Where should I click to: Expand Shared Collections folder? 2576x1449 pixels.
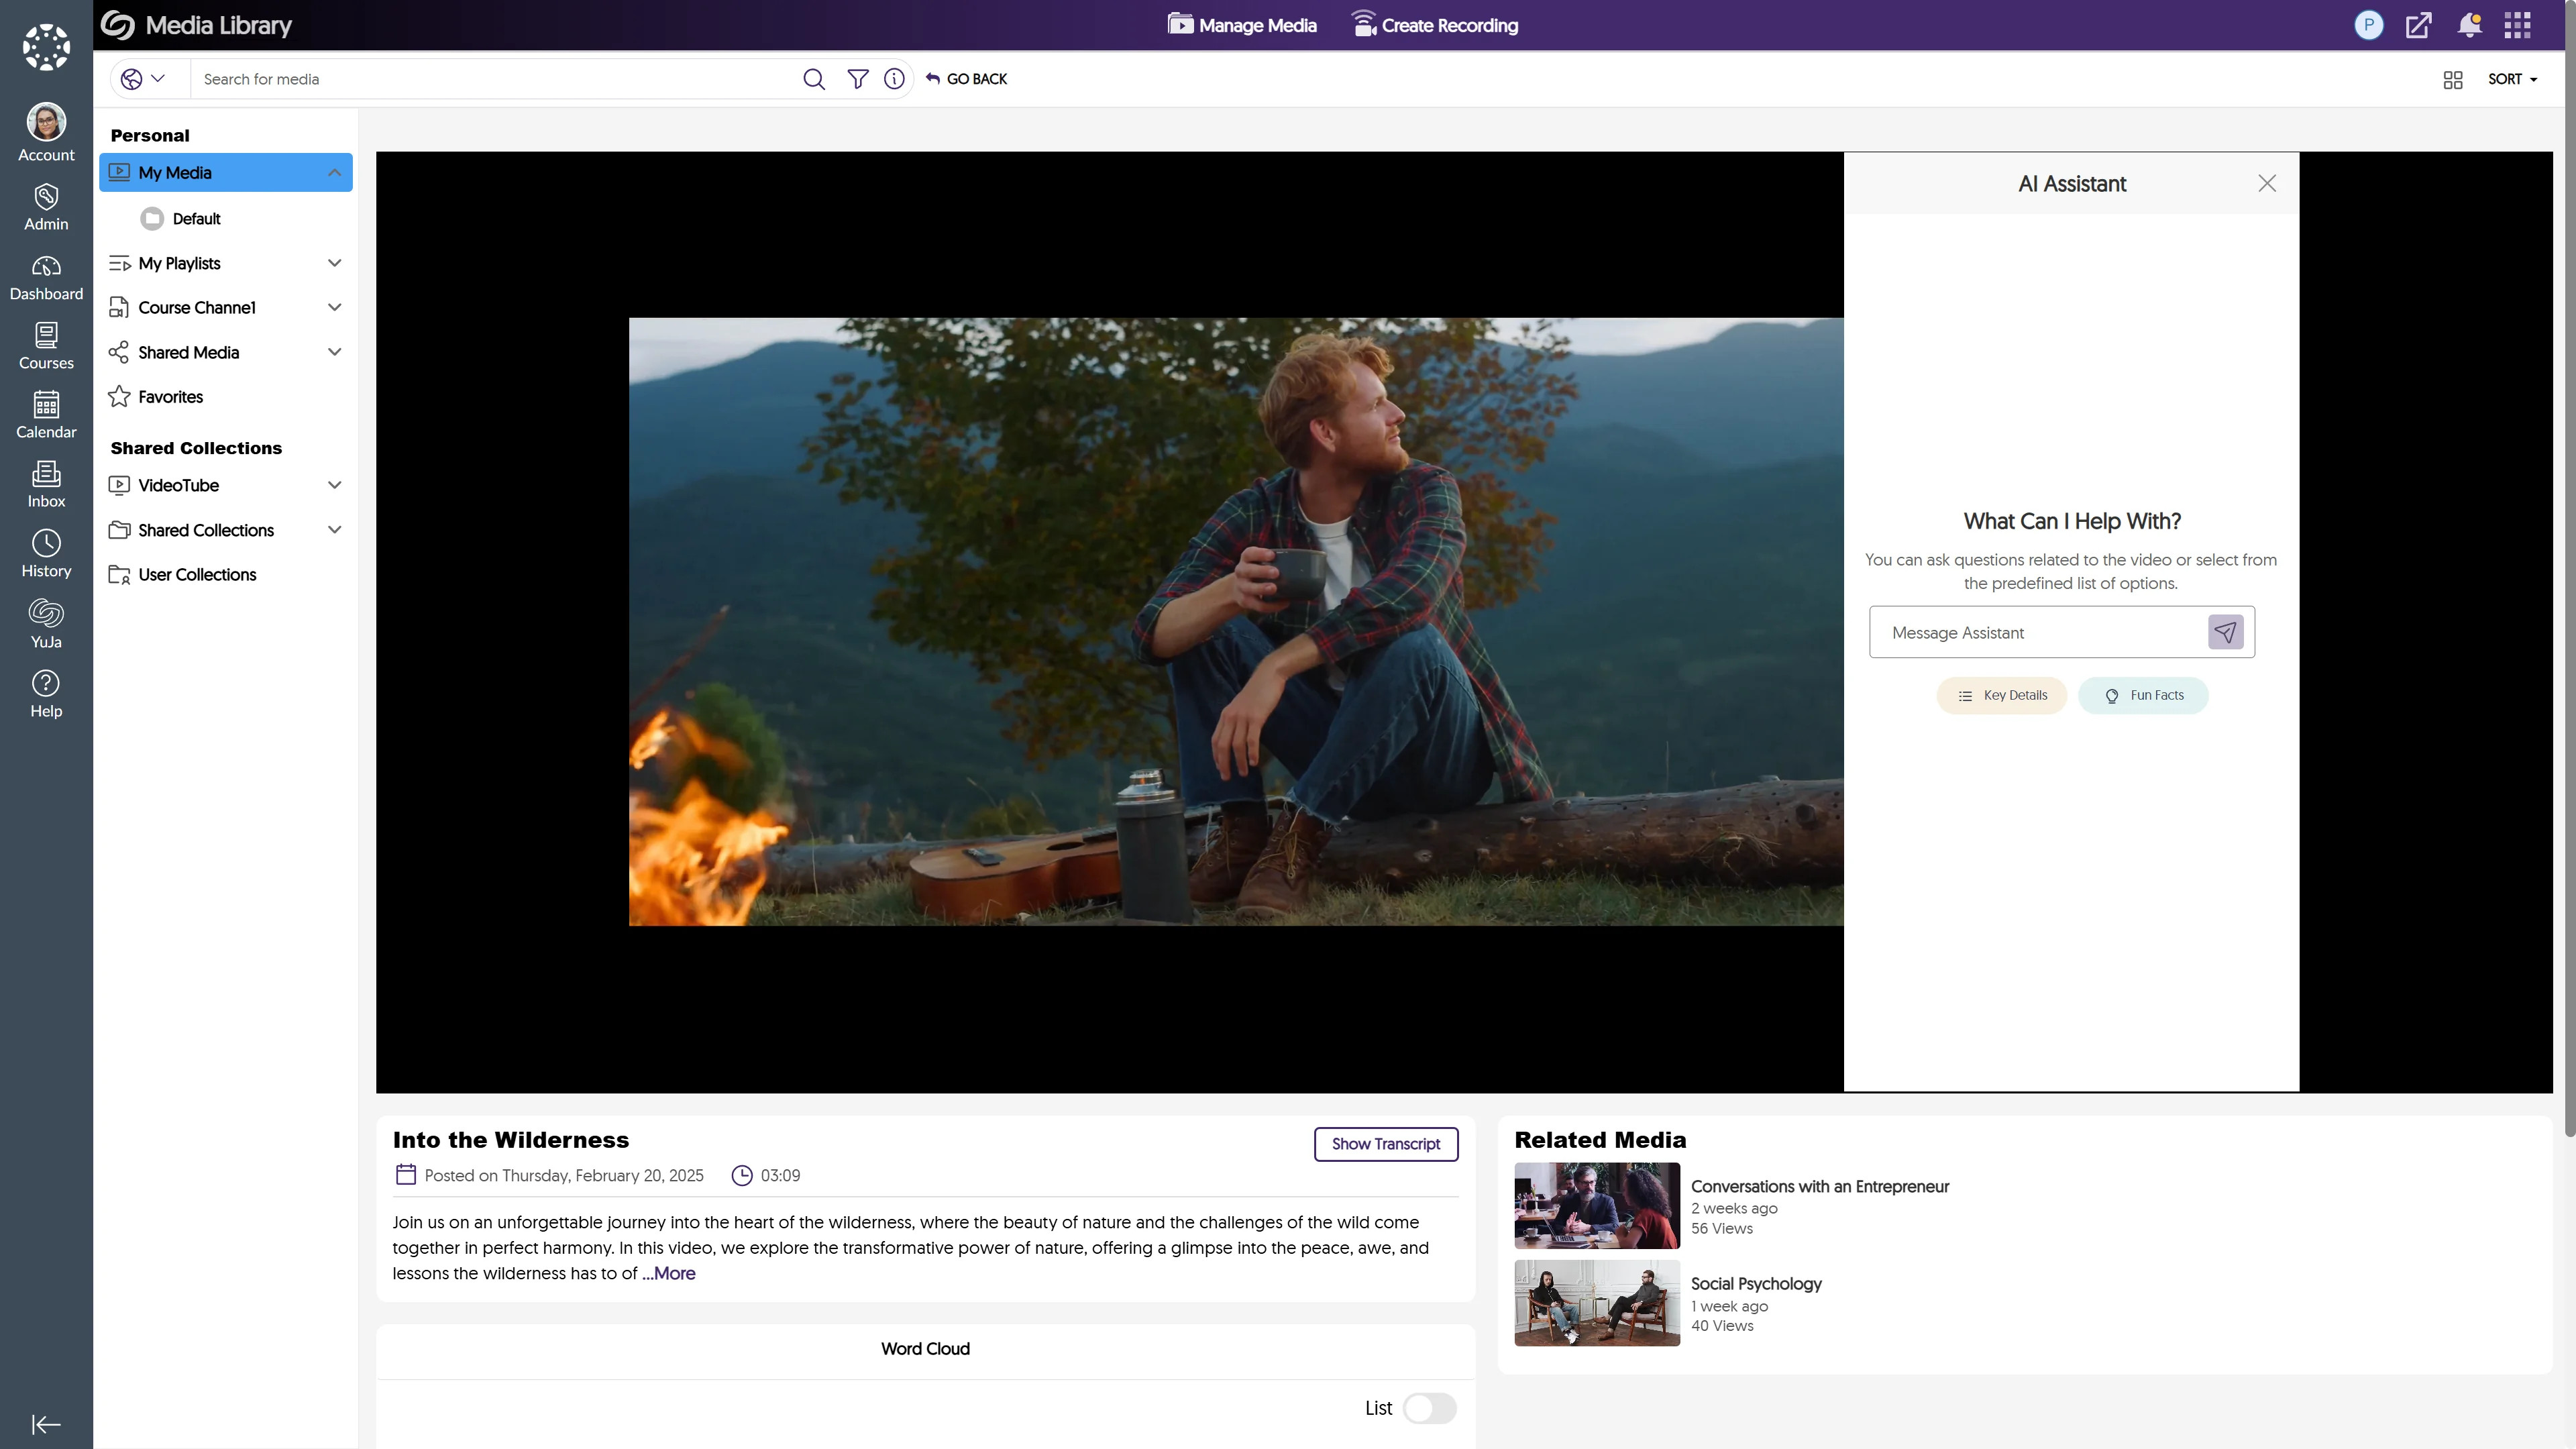click(334, 530)
